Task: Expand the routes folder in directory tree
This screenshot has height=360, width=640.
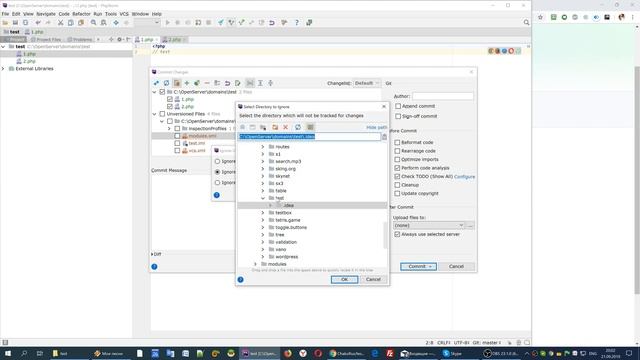Action: point(263,147)
